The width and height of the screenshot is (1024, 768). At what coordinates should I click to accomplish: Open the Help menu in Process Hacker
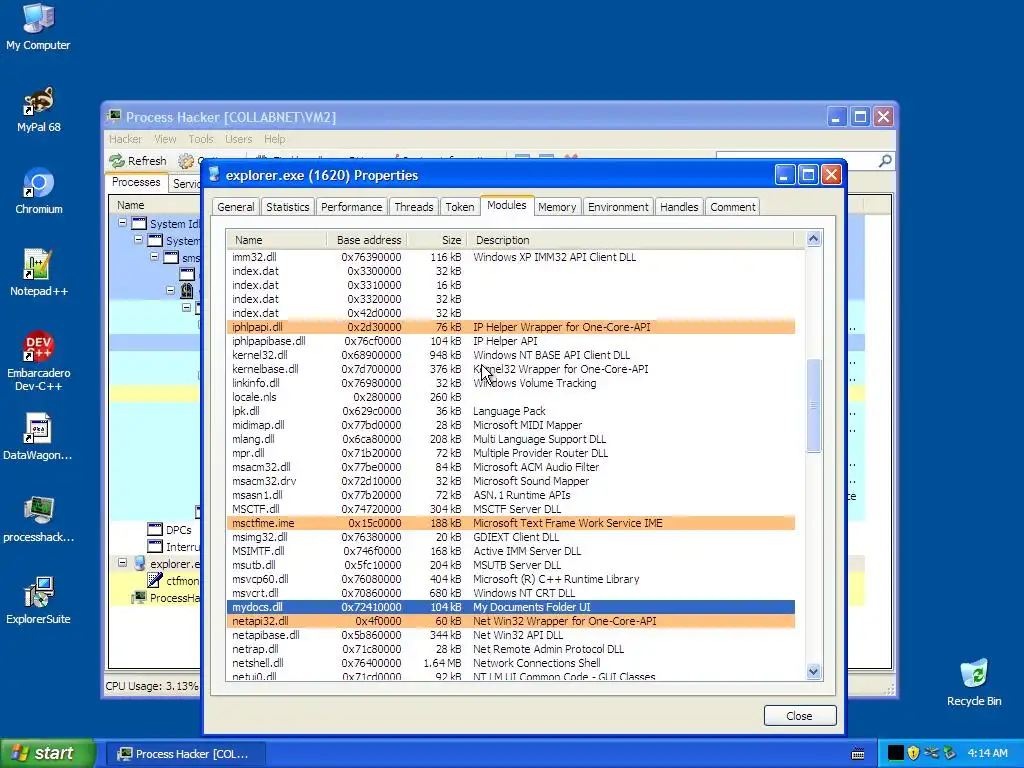point(274,139)
